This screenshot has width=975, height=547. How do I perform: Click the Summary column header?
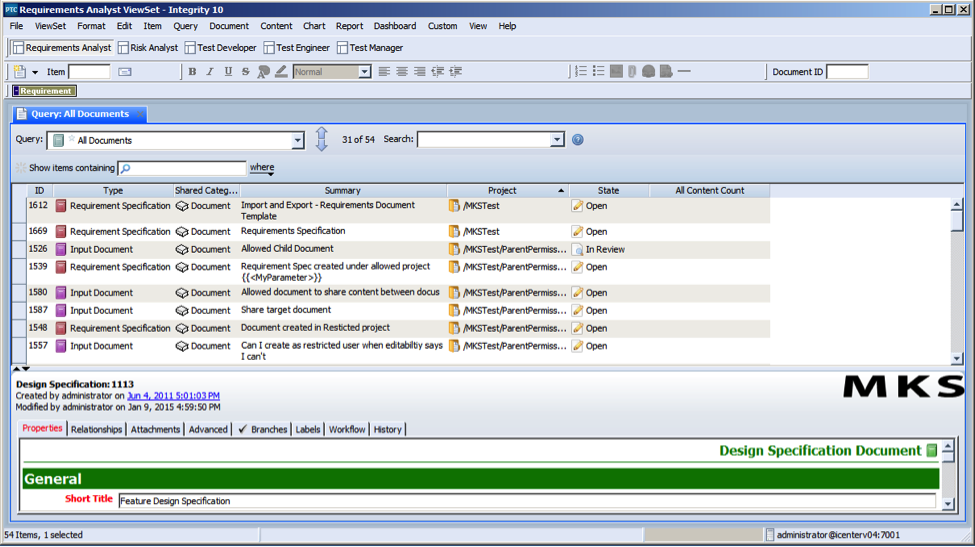pyautogui.click(x=343, y=191)
